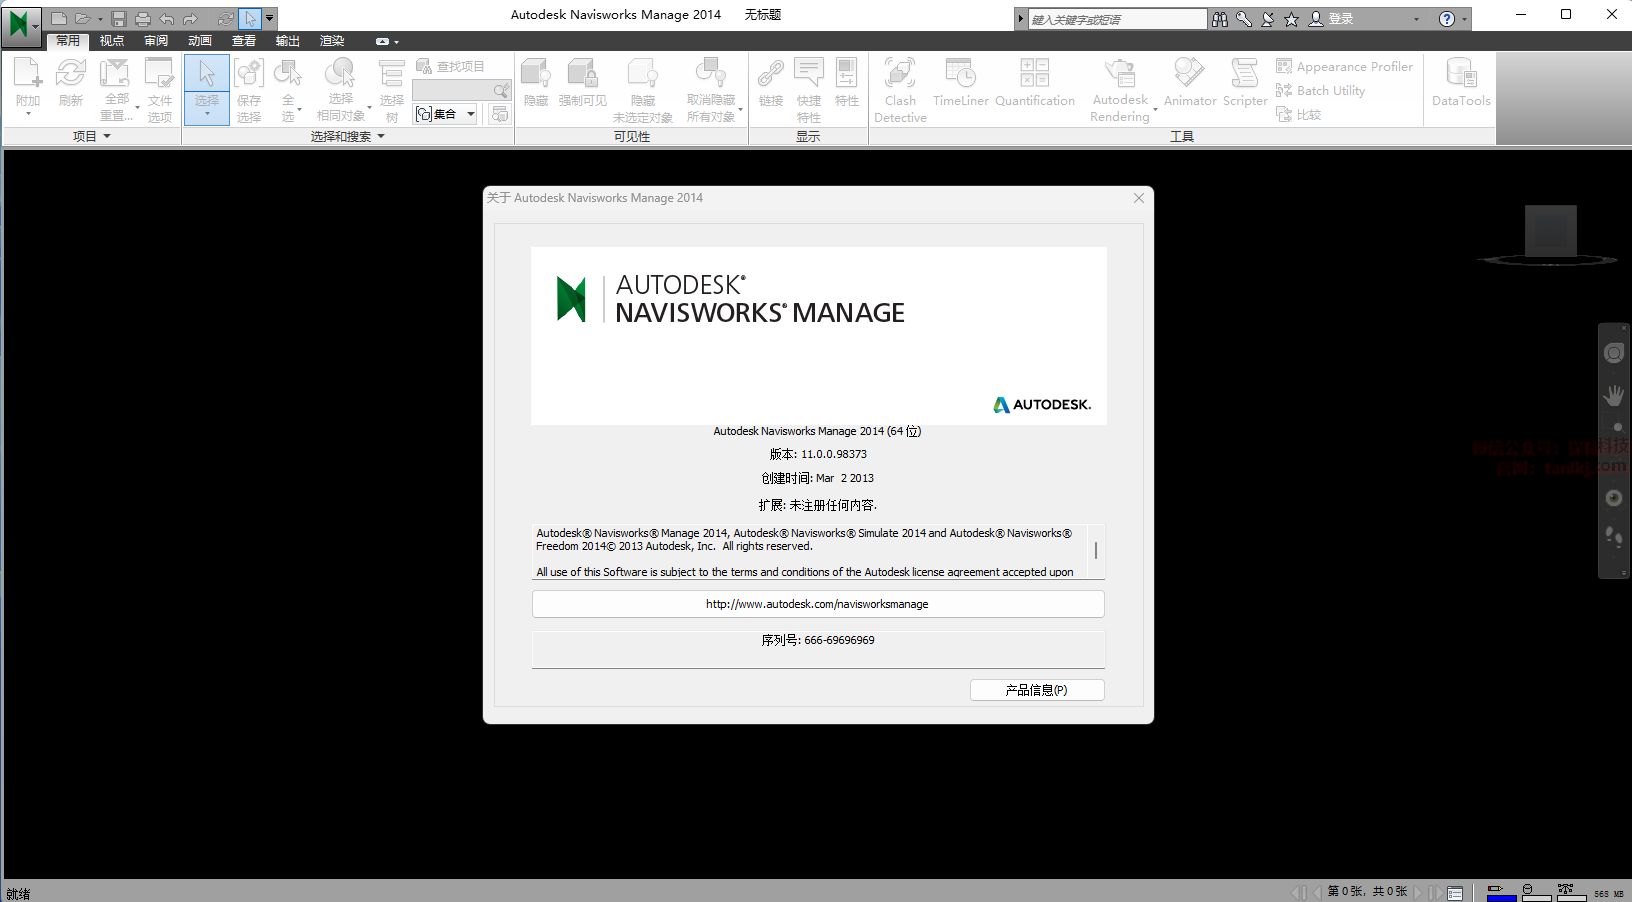Click the Autodesk Rendering icon
1632x902 pixels.
click(x=1120, y=75)
